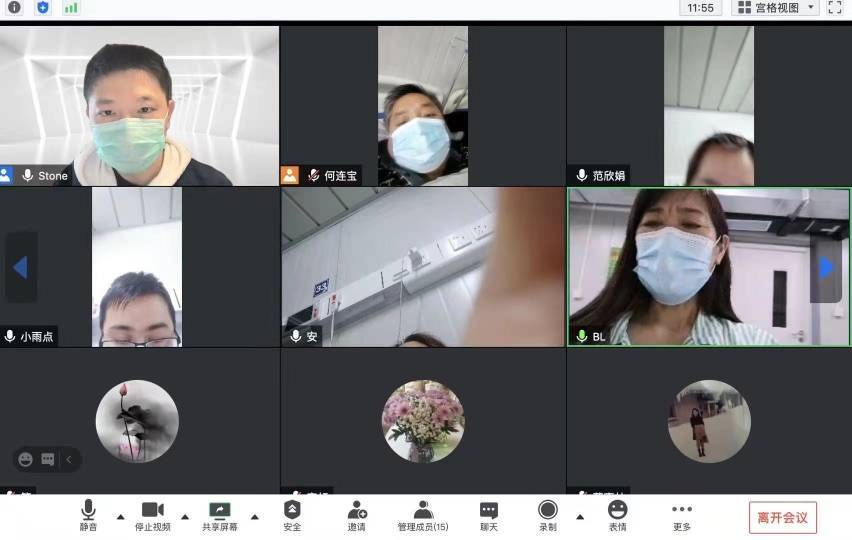Open the 宫格视图 layout dropdown

click(775, 8)
